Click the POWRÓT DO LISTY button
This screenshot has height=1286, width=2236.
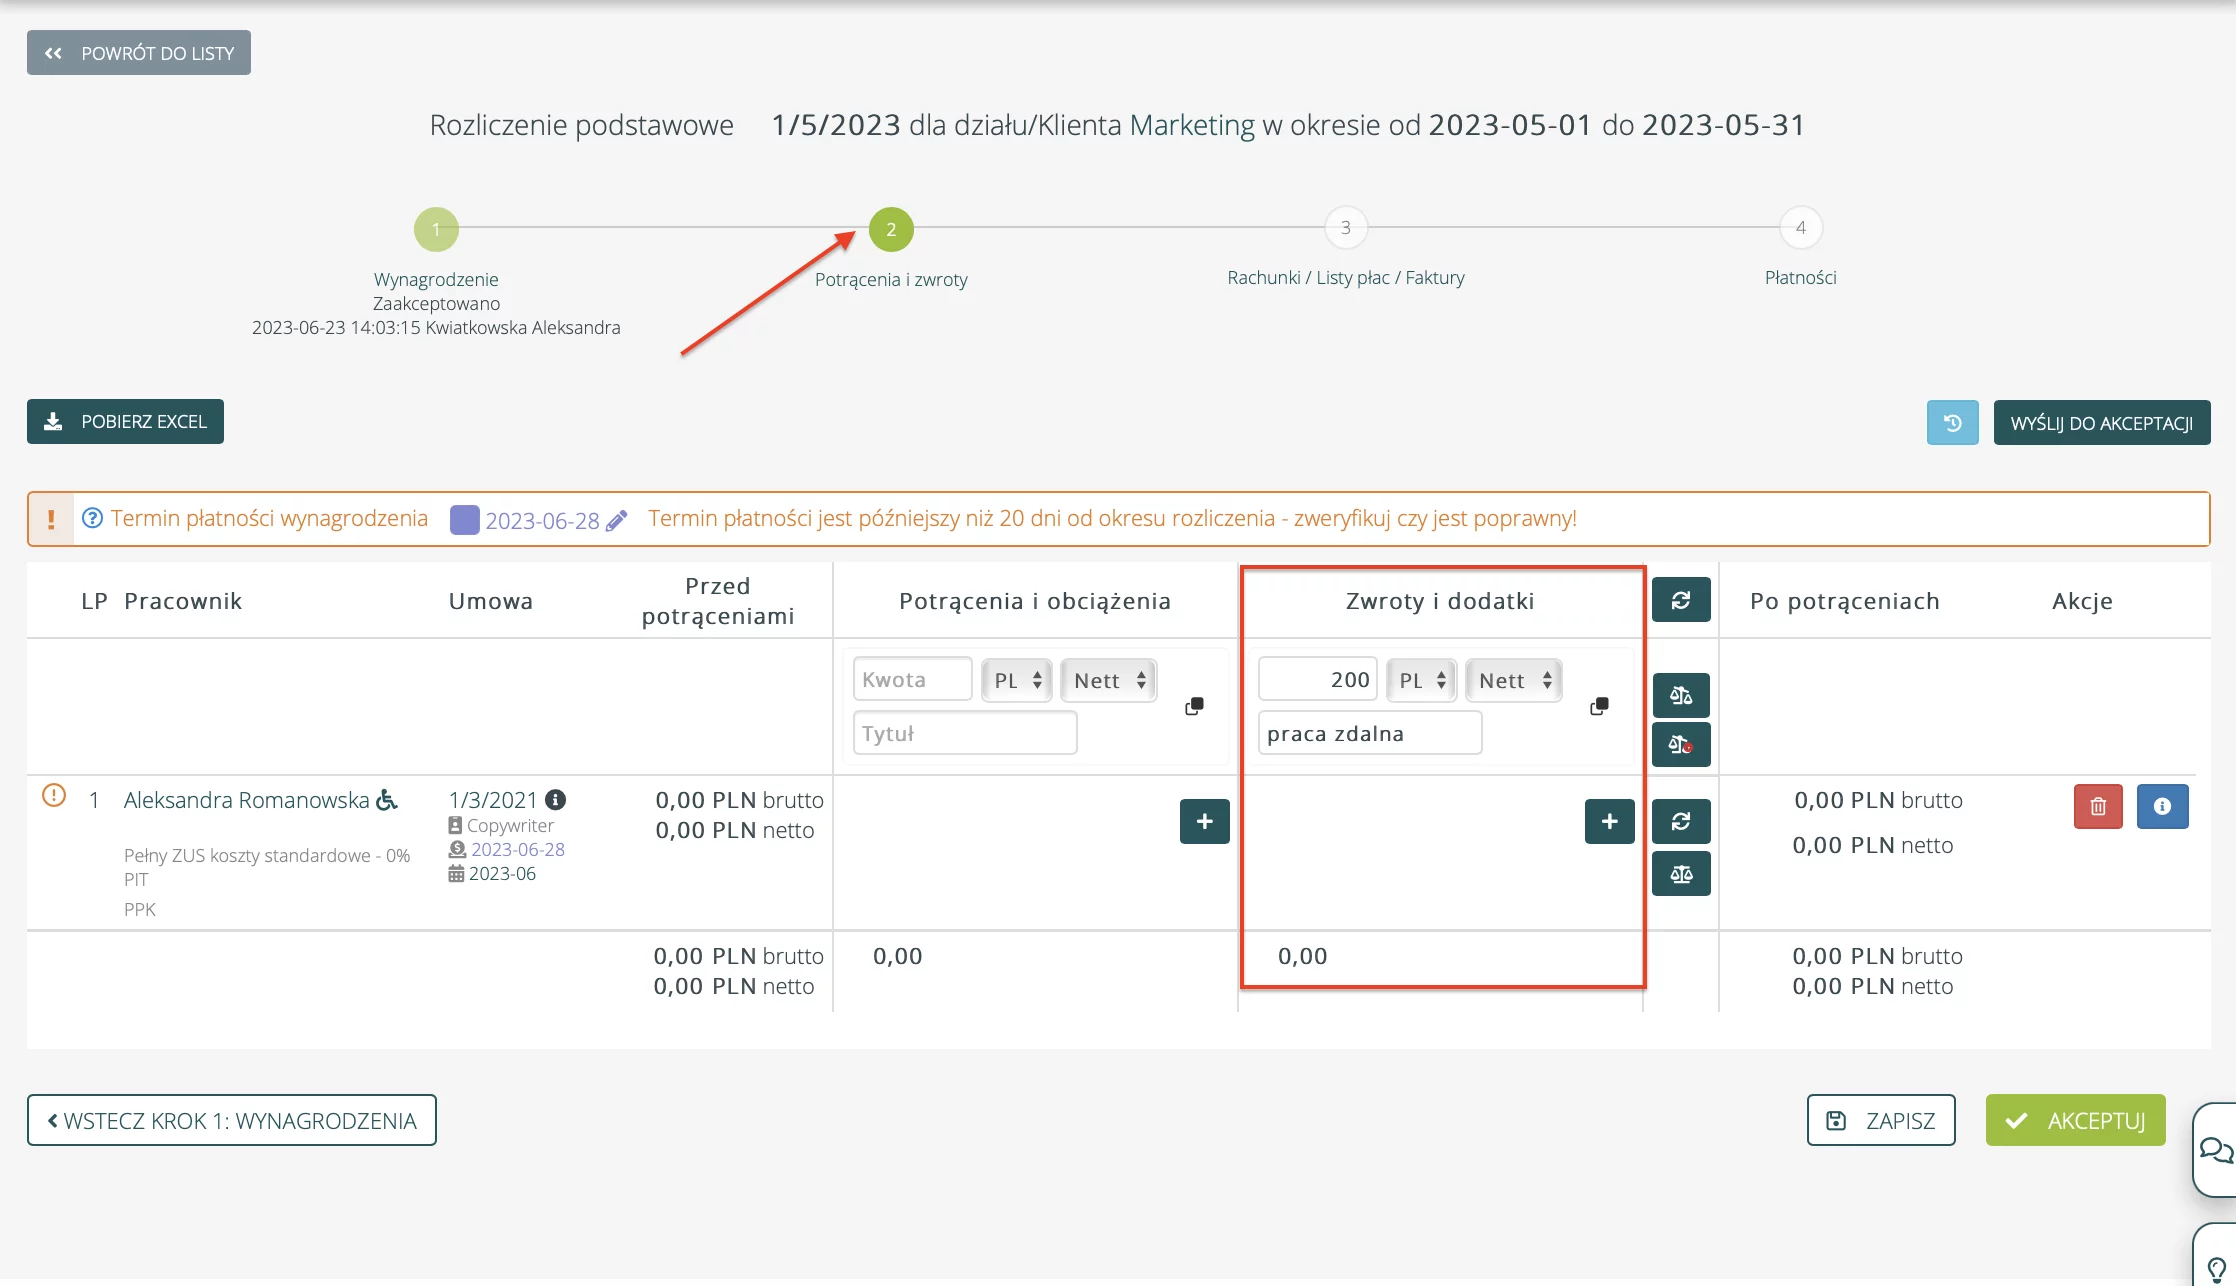tap(139, 53)
